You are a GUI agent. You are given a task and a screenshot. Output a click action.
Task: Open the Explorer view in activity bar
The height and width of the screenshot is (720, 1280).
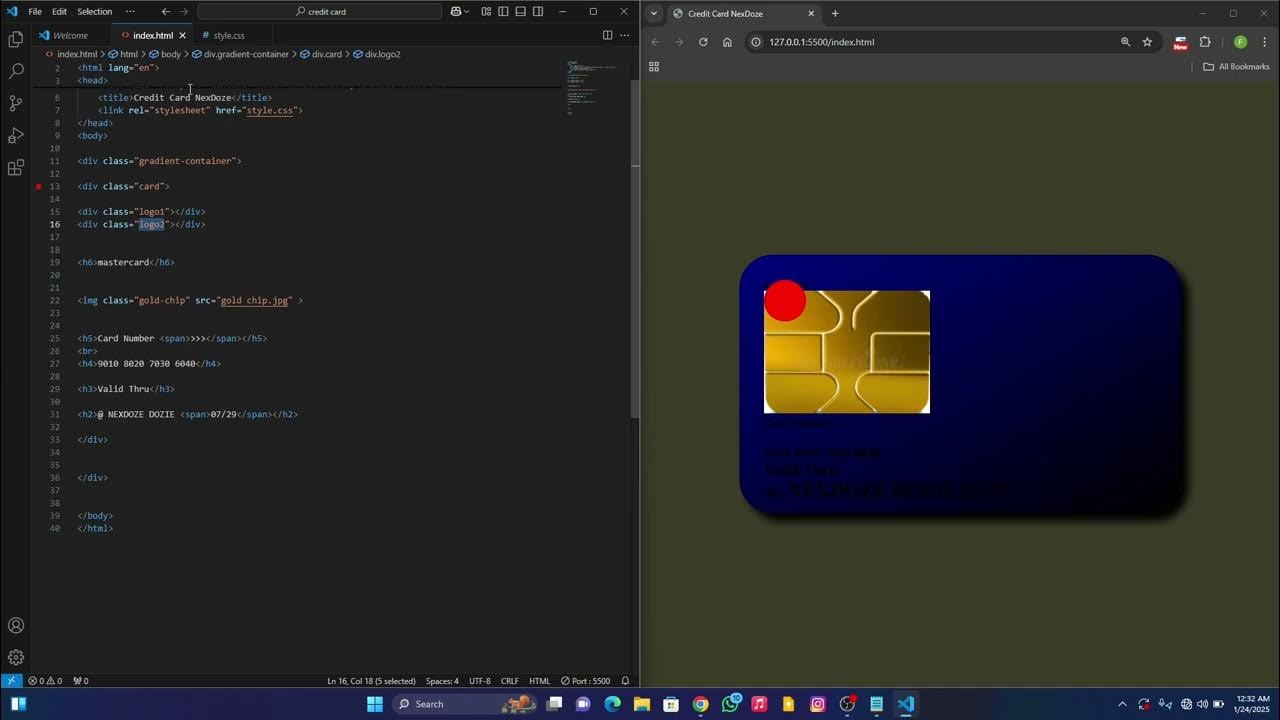16,39
